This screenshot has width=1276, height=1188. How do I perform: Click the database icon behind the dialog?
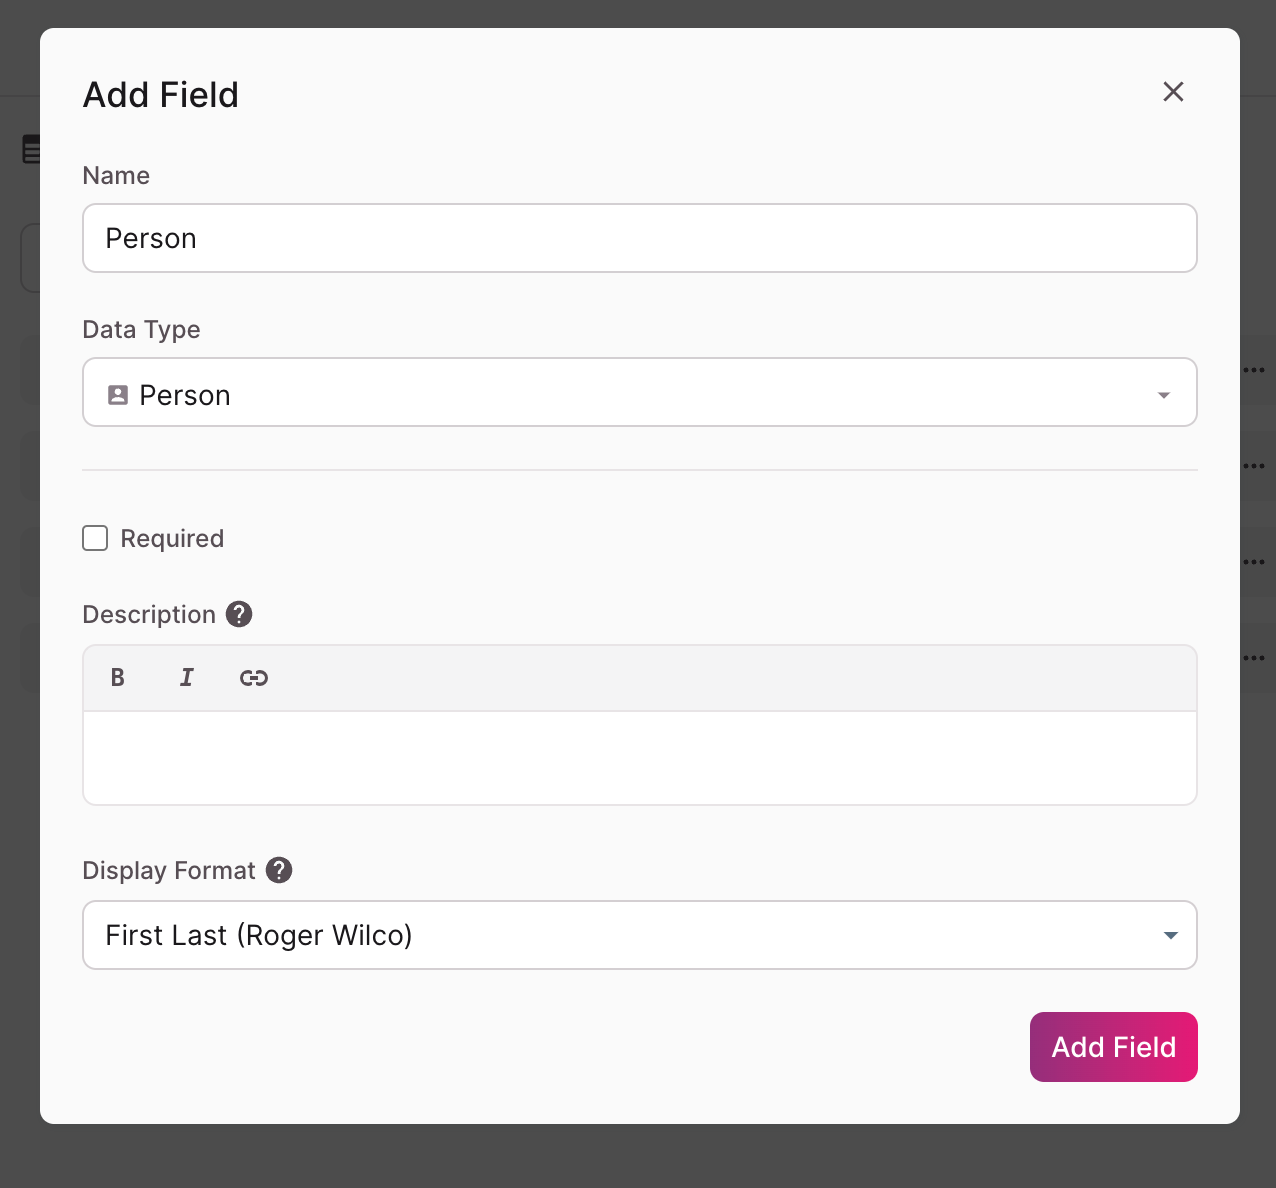(x=31, y=149)
